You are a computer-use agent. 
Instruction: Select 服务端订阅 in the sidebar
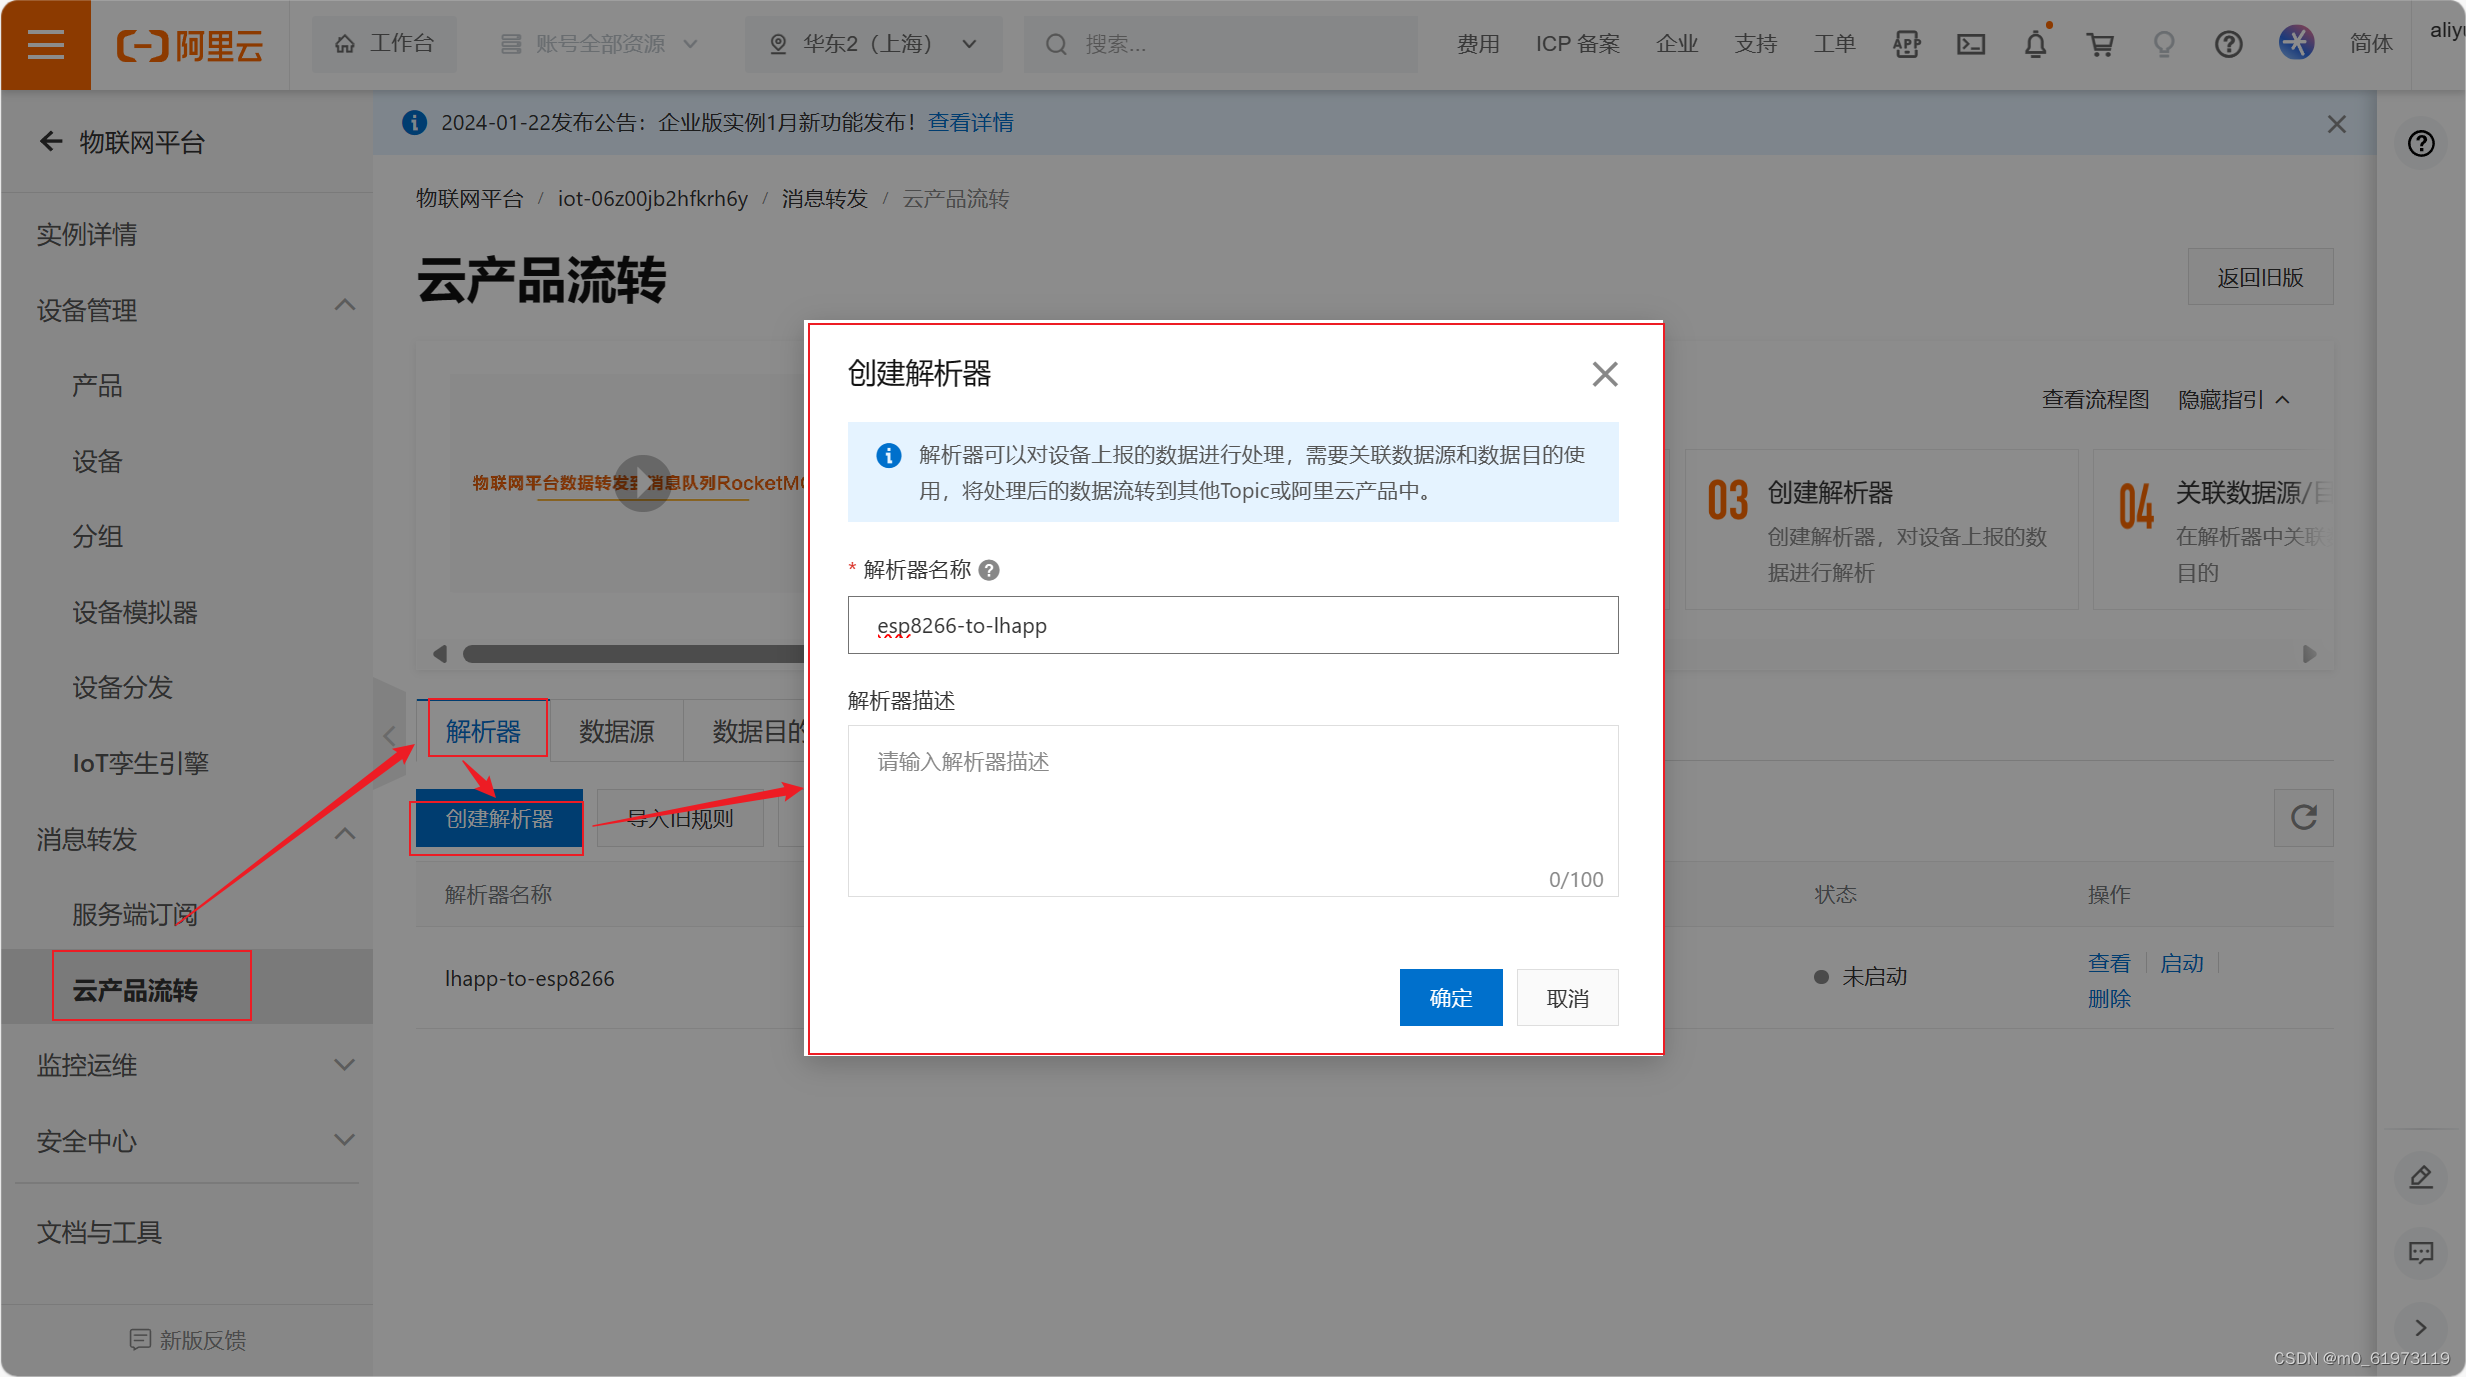[x=134, y=914]
